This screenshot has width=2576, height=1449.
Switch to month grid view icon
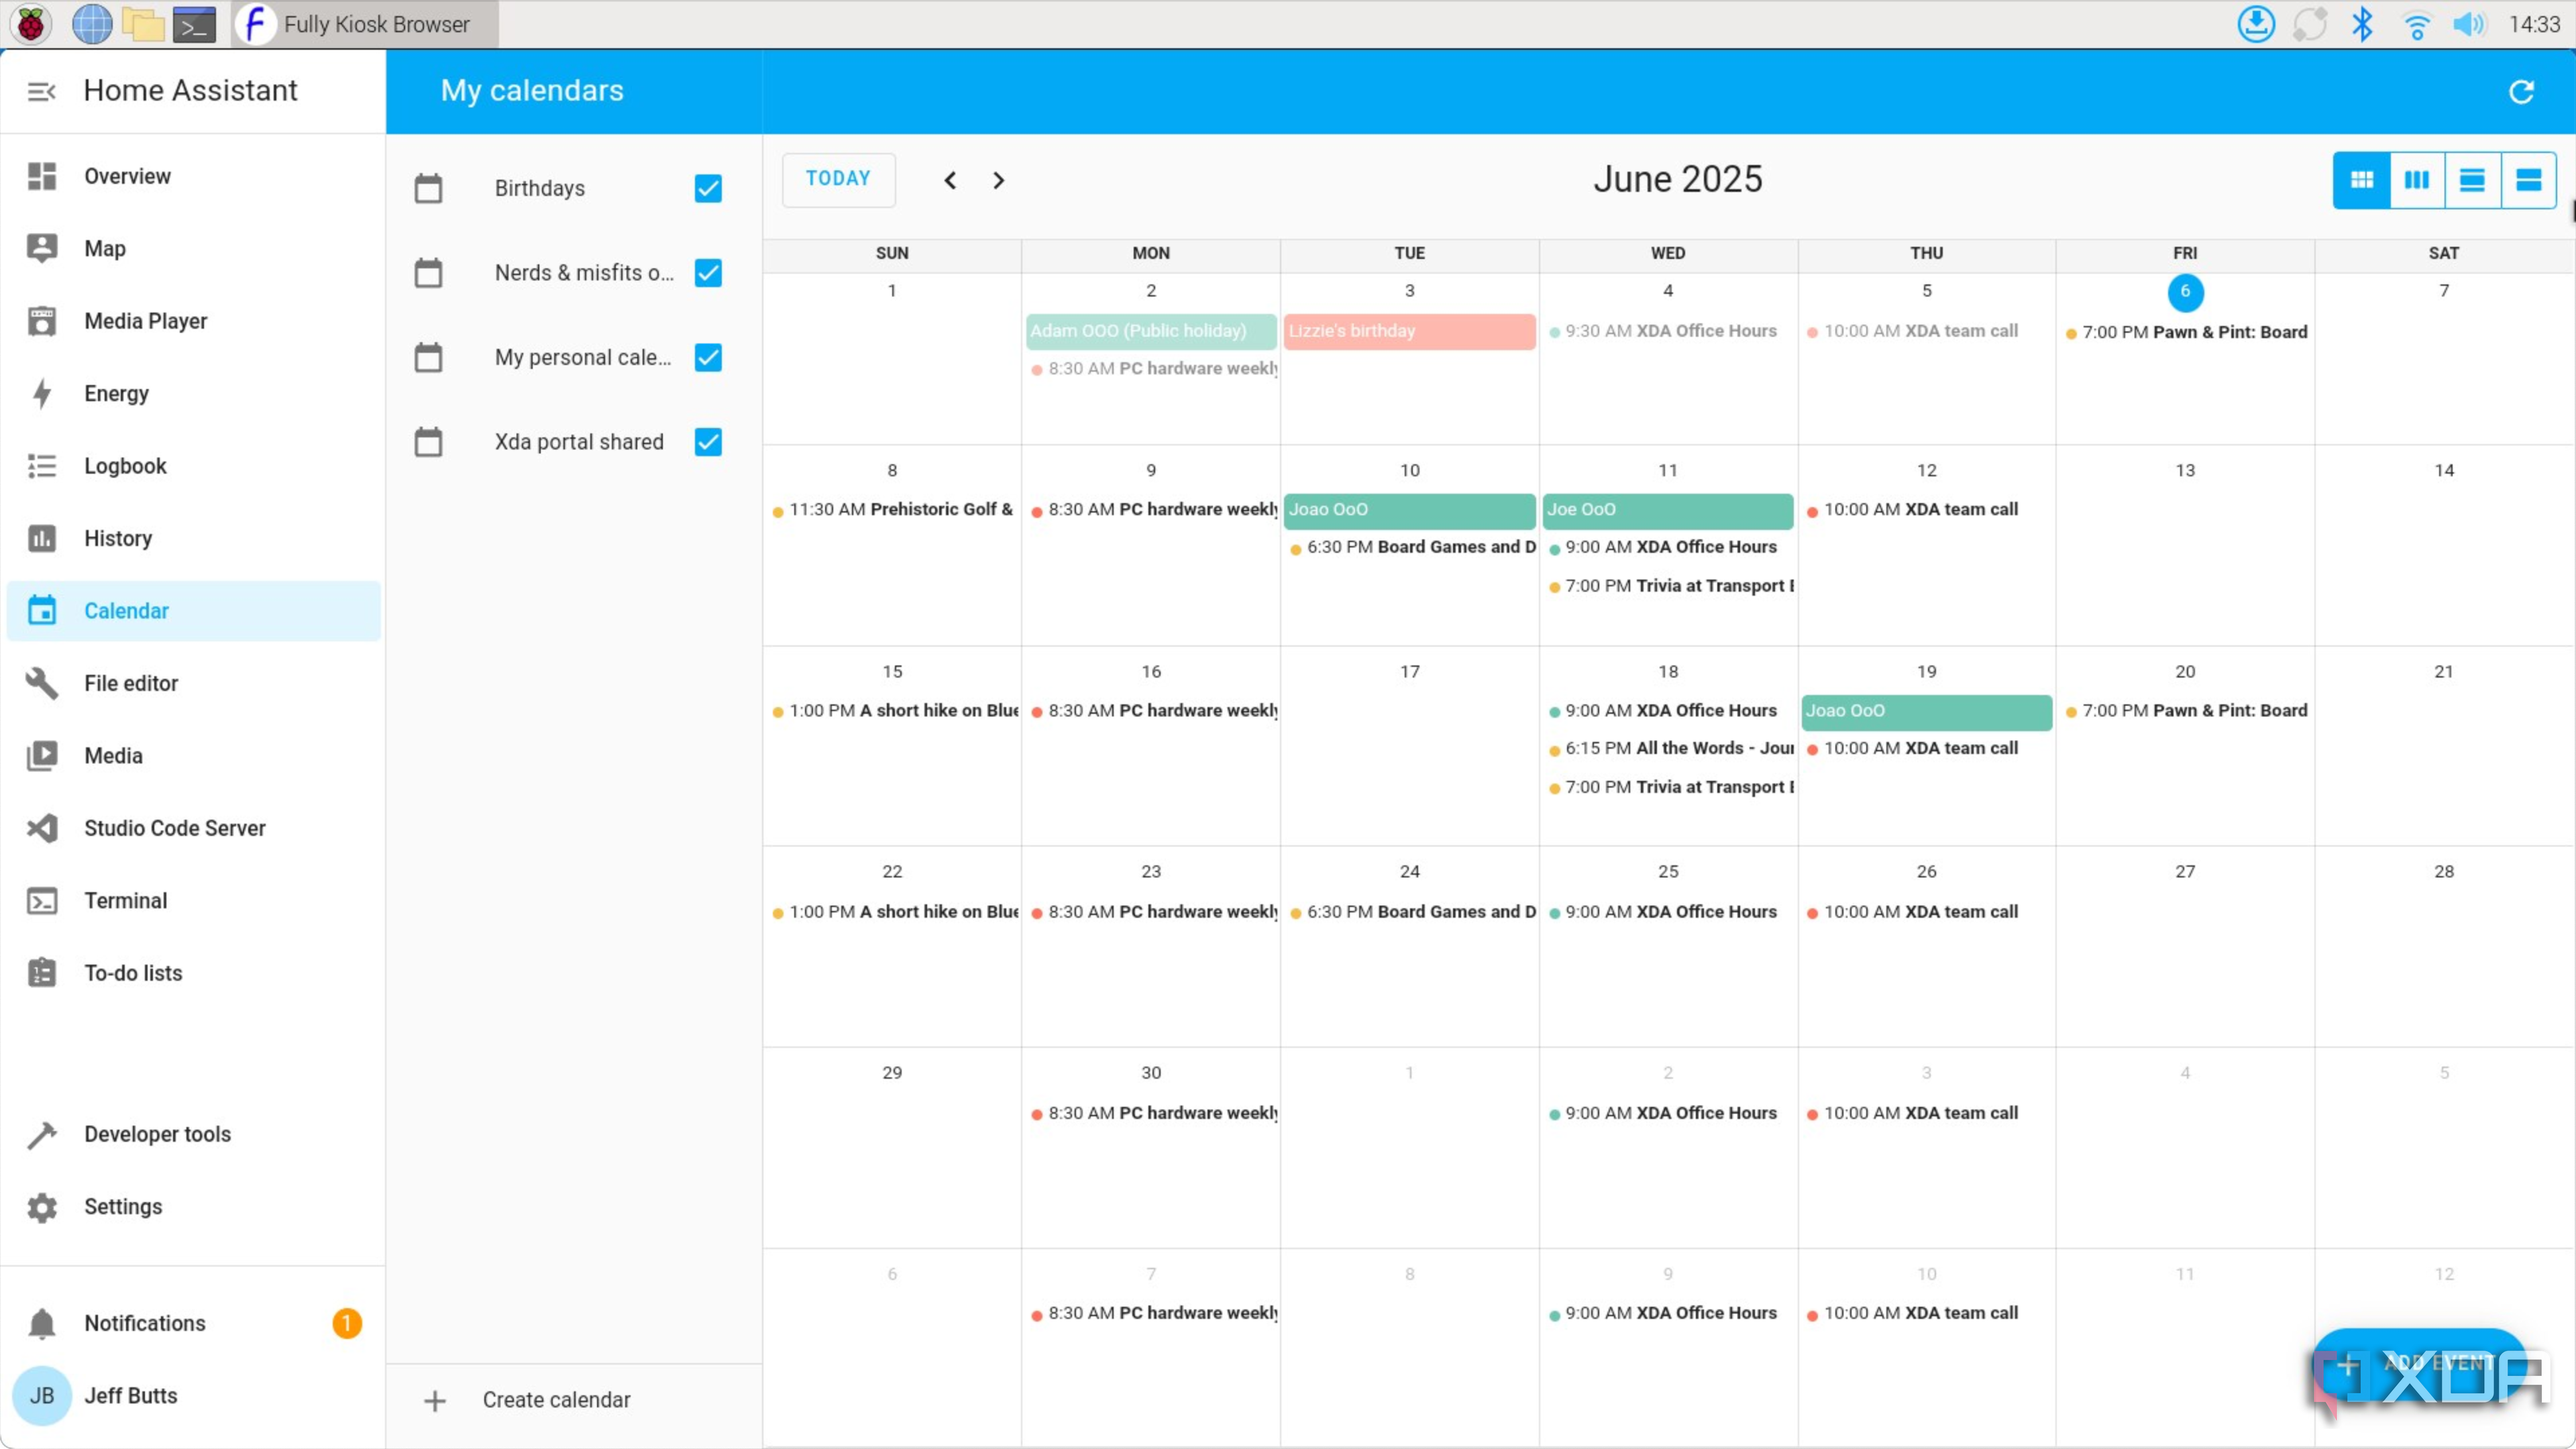2362,180
